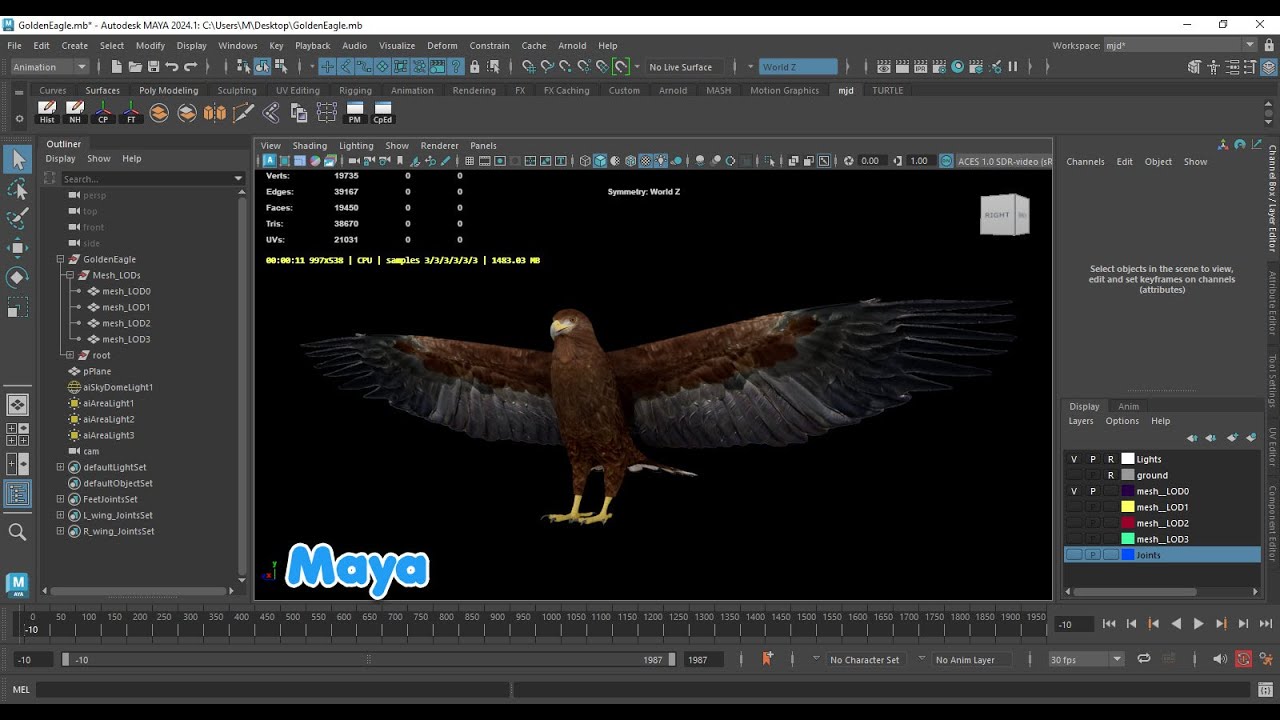This screenshot has height=720, width=1280.
Task: Click the No Character Set button
Action: (864, 660)
